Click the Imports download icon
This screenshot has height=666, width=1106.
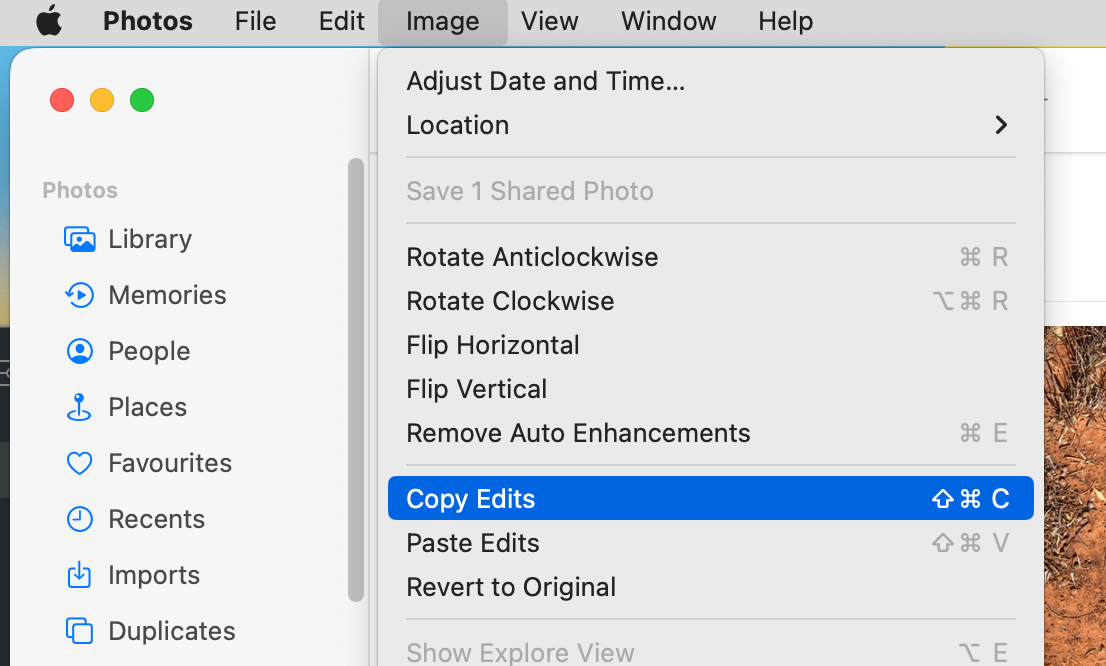pyautogui.click(x=79, y=575)
